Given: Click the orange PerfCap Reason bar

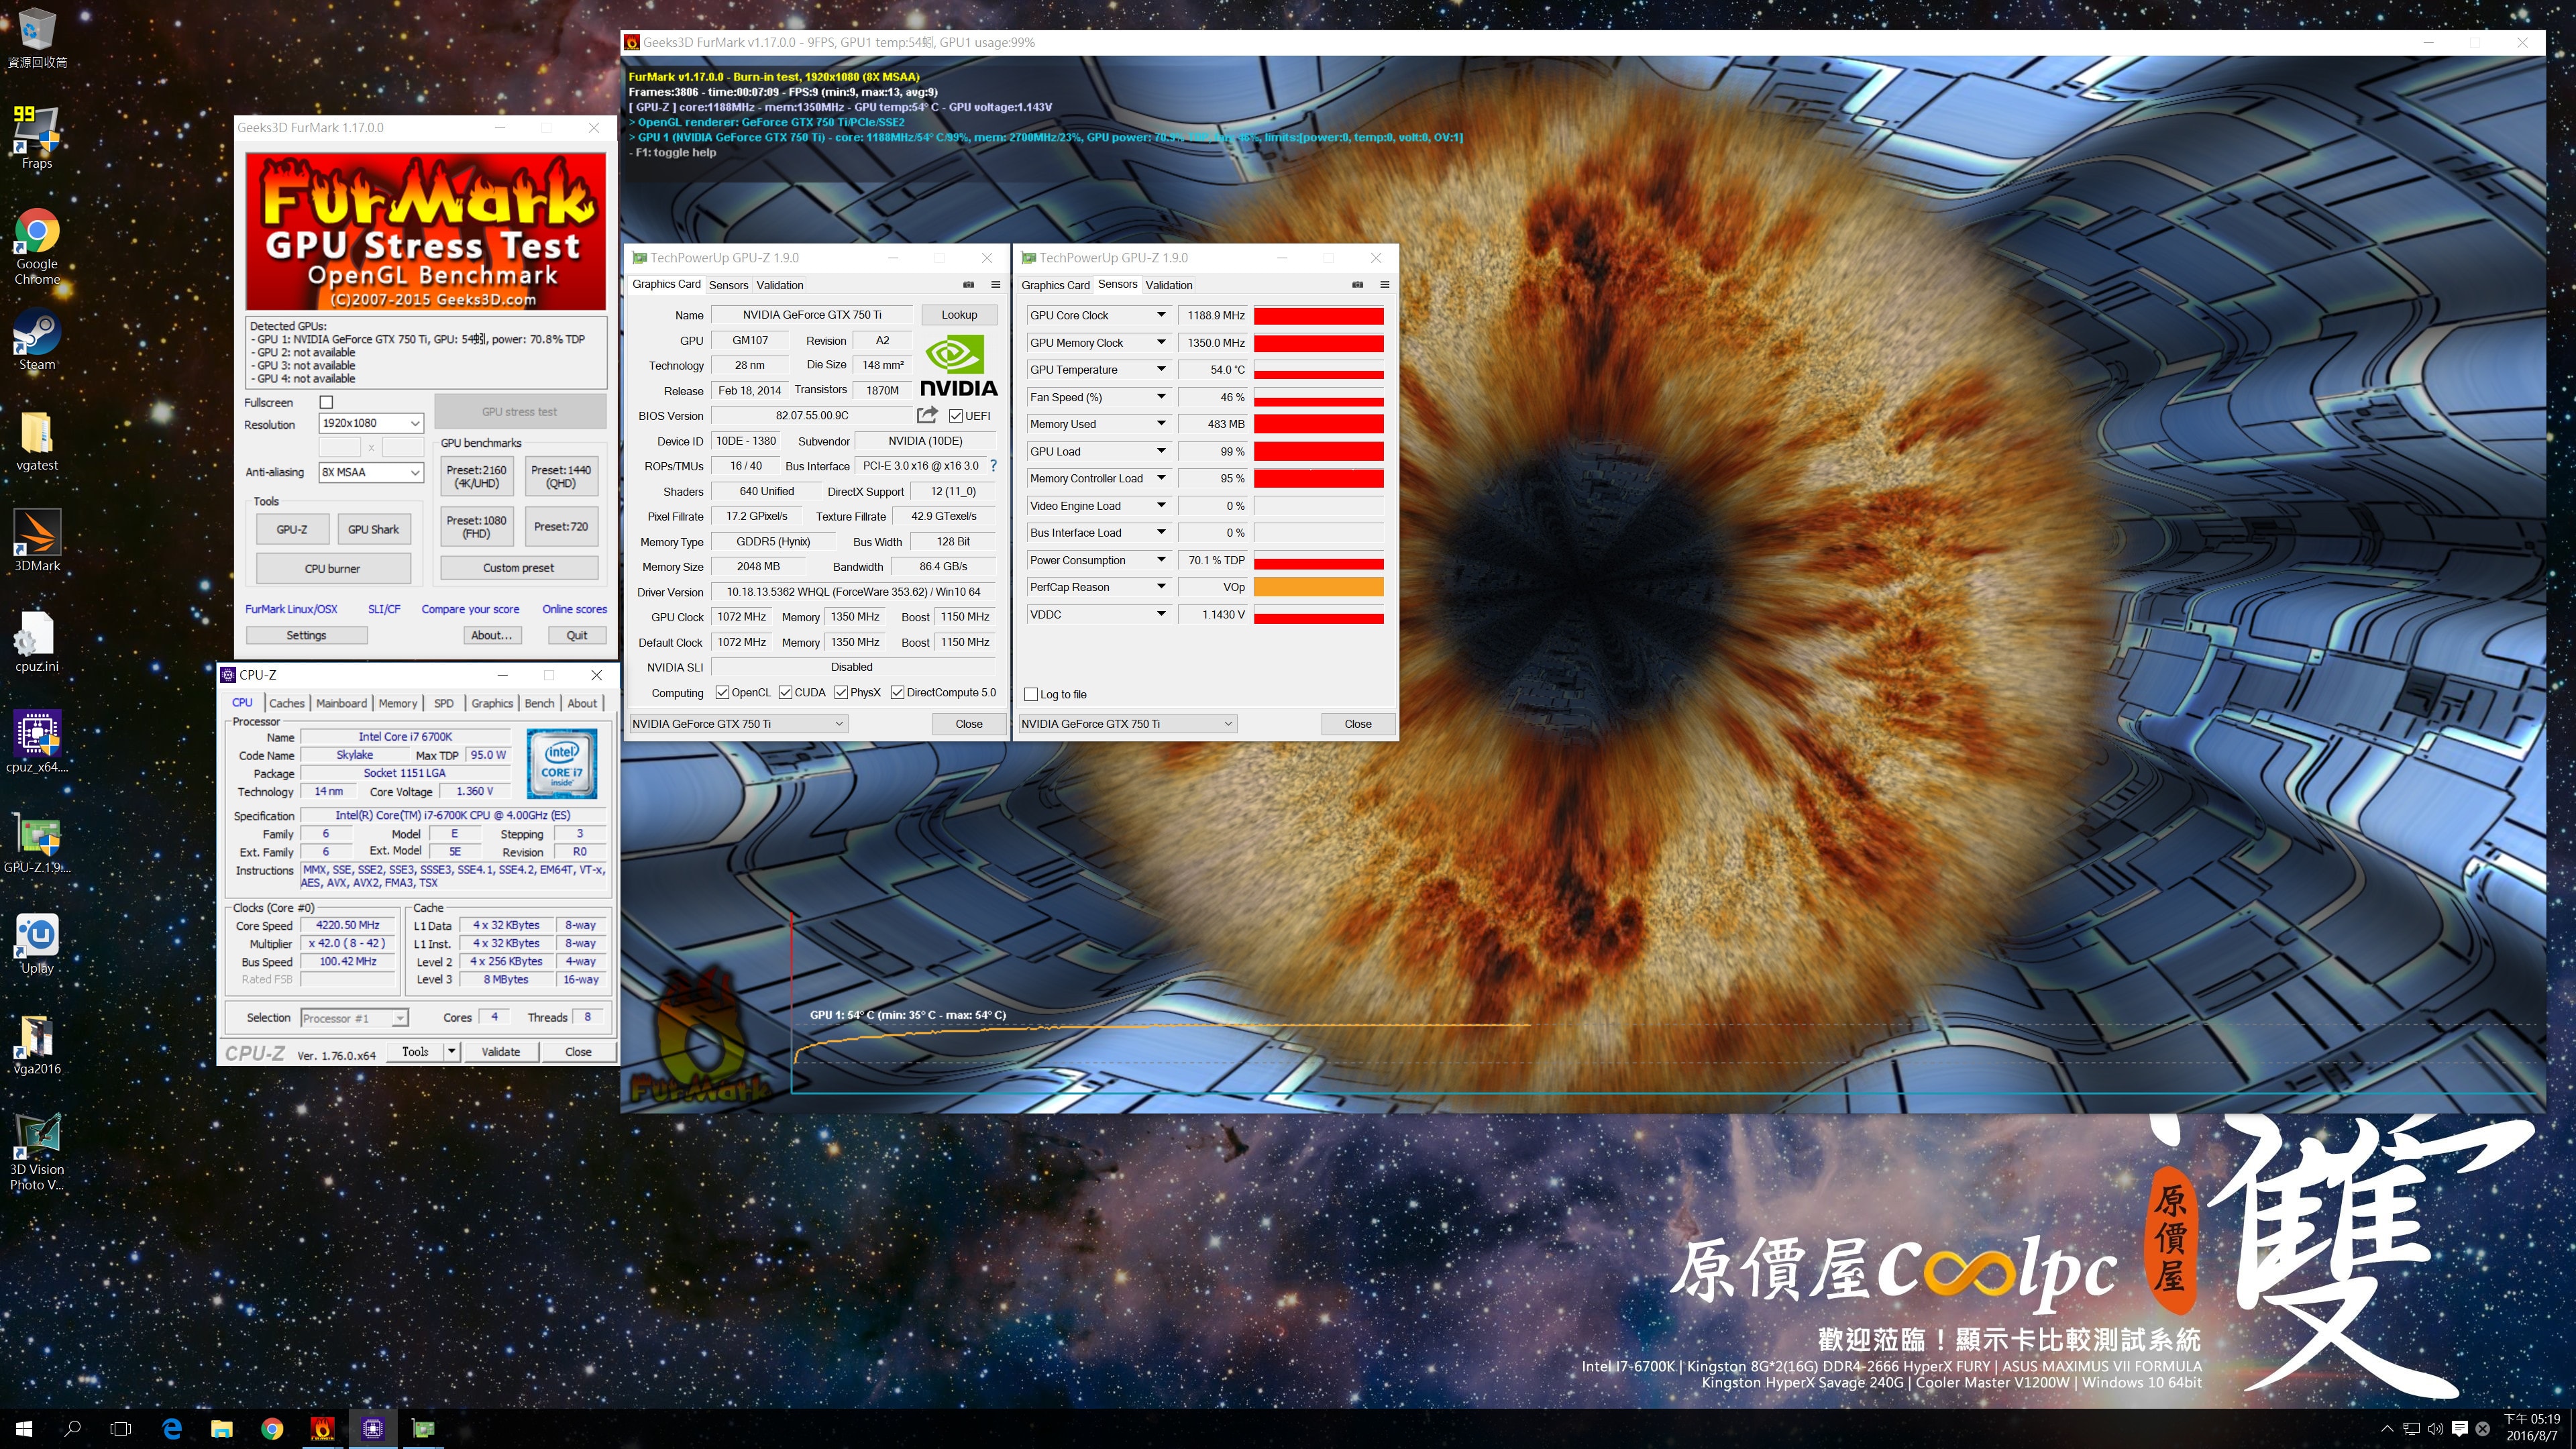Looking at the screenshot, I should [x=1318, y=587].
